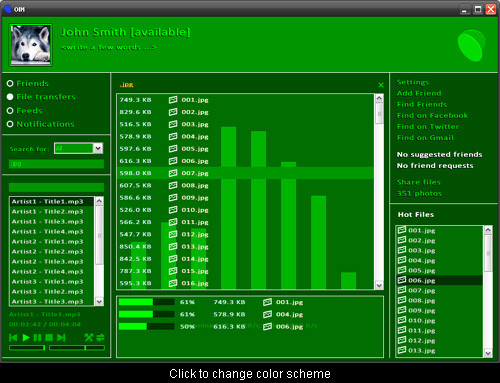Skip to the next track
Screen dimensions: 500x383
pyautogui.click(x=61, y=338)
